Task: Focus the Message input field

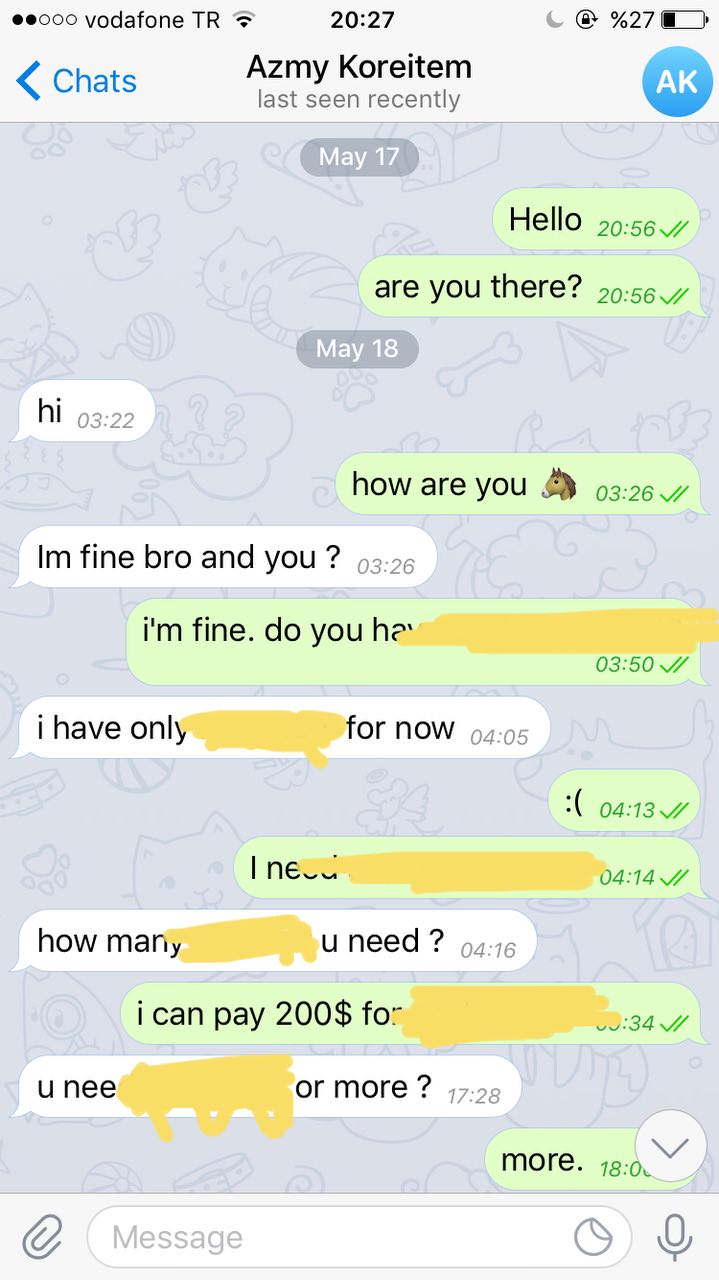Action: pos(359,1238)
